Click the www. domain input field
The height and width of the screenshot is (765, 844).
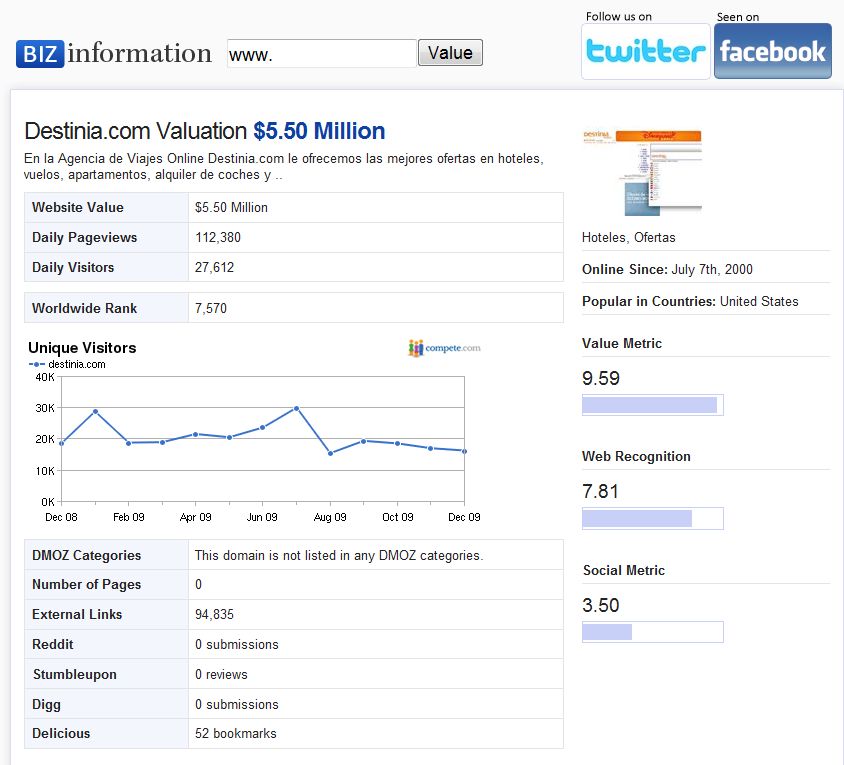pyautogui.click(x=322, y=53)
